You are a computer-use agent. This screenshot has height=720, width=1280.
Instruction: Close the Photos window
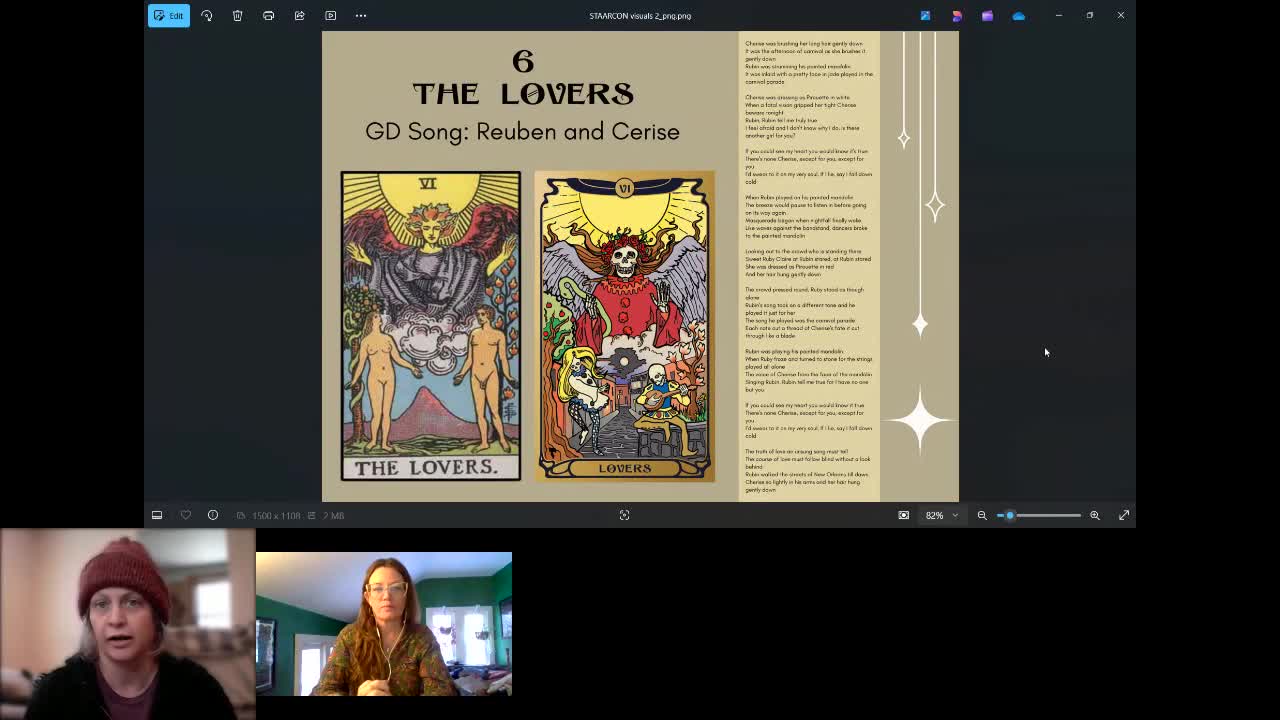click(1120, 15)
